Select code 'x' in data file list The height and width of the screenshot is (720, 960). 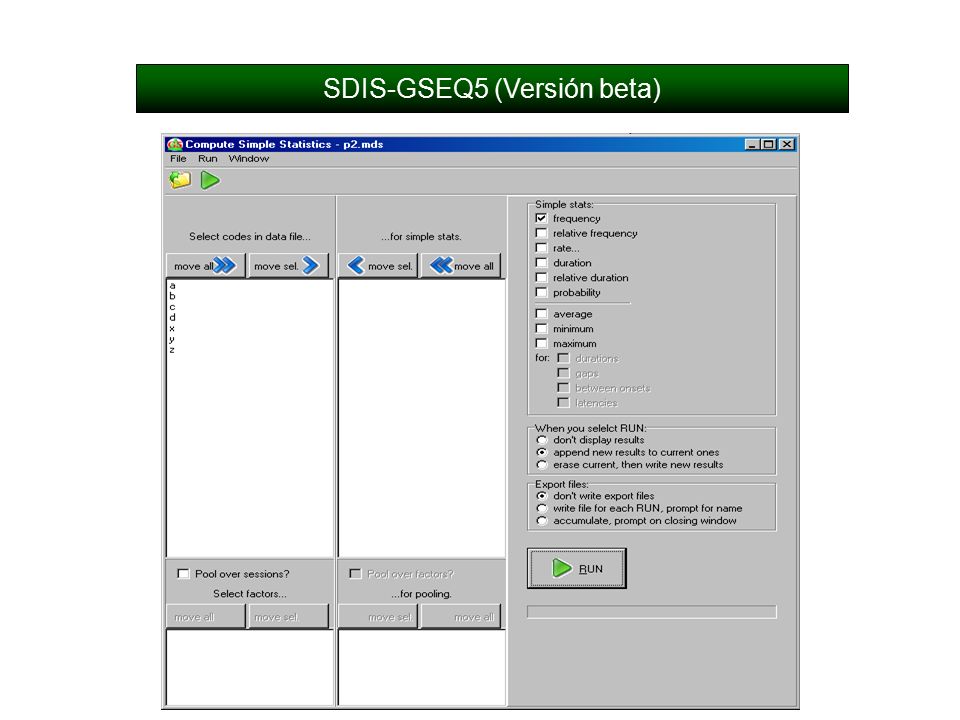(173, 328)
